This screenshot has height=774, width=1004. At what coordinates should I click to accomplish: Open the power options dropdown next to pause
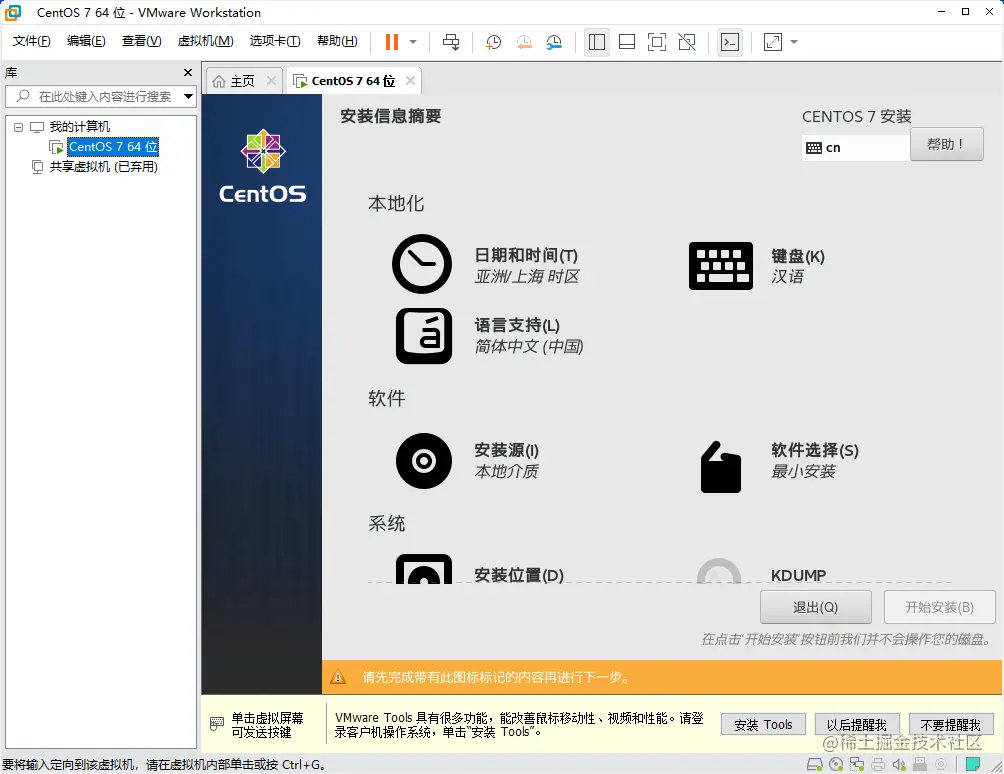413,42
